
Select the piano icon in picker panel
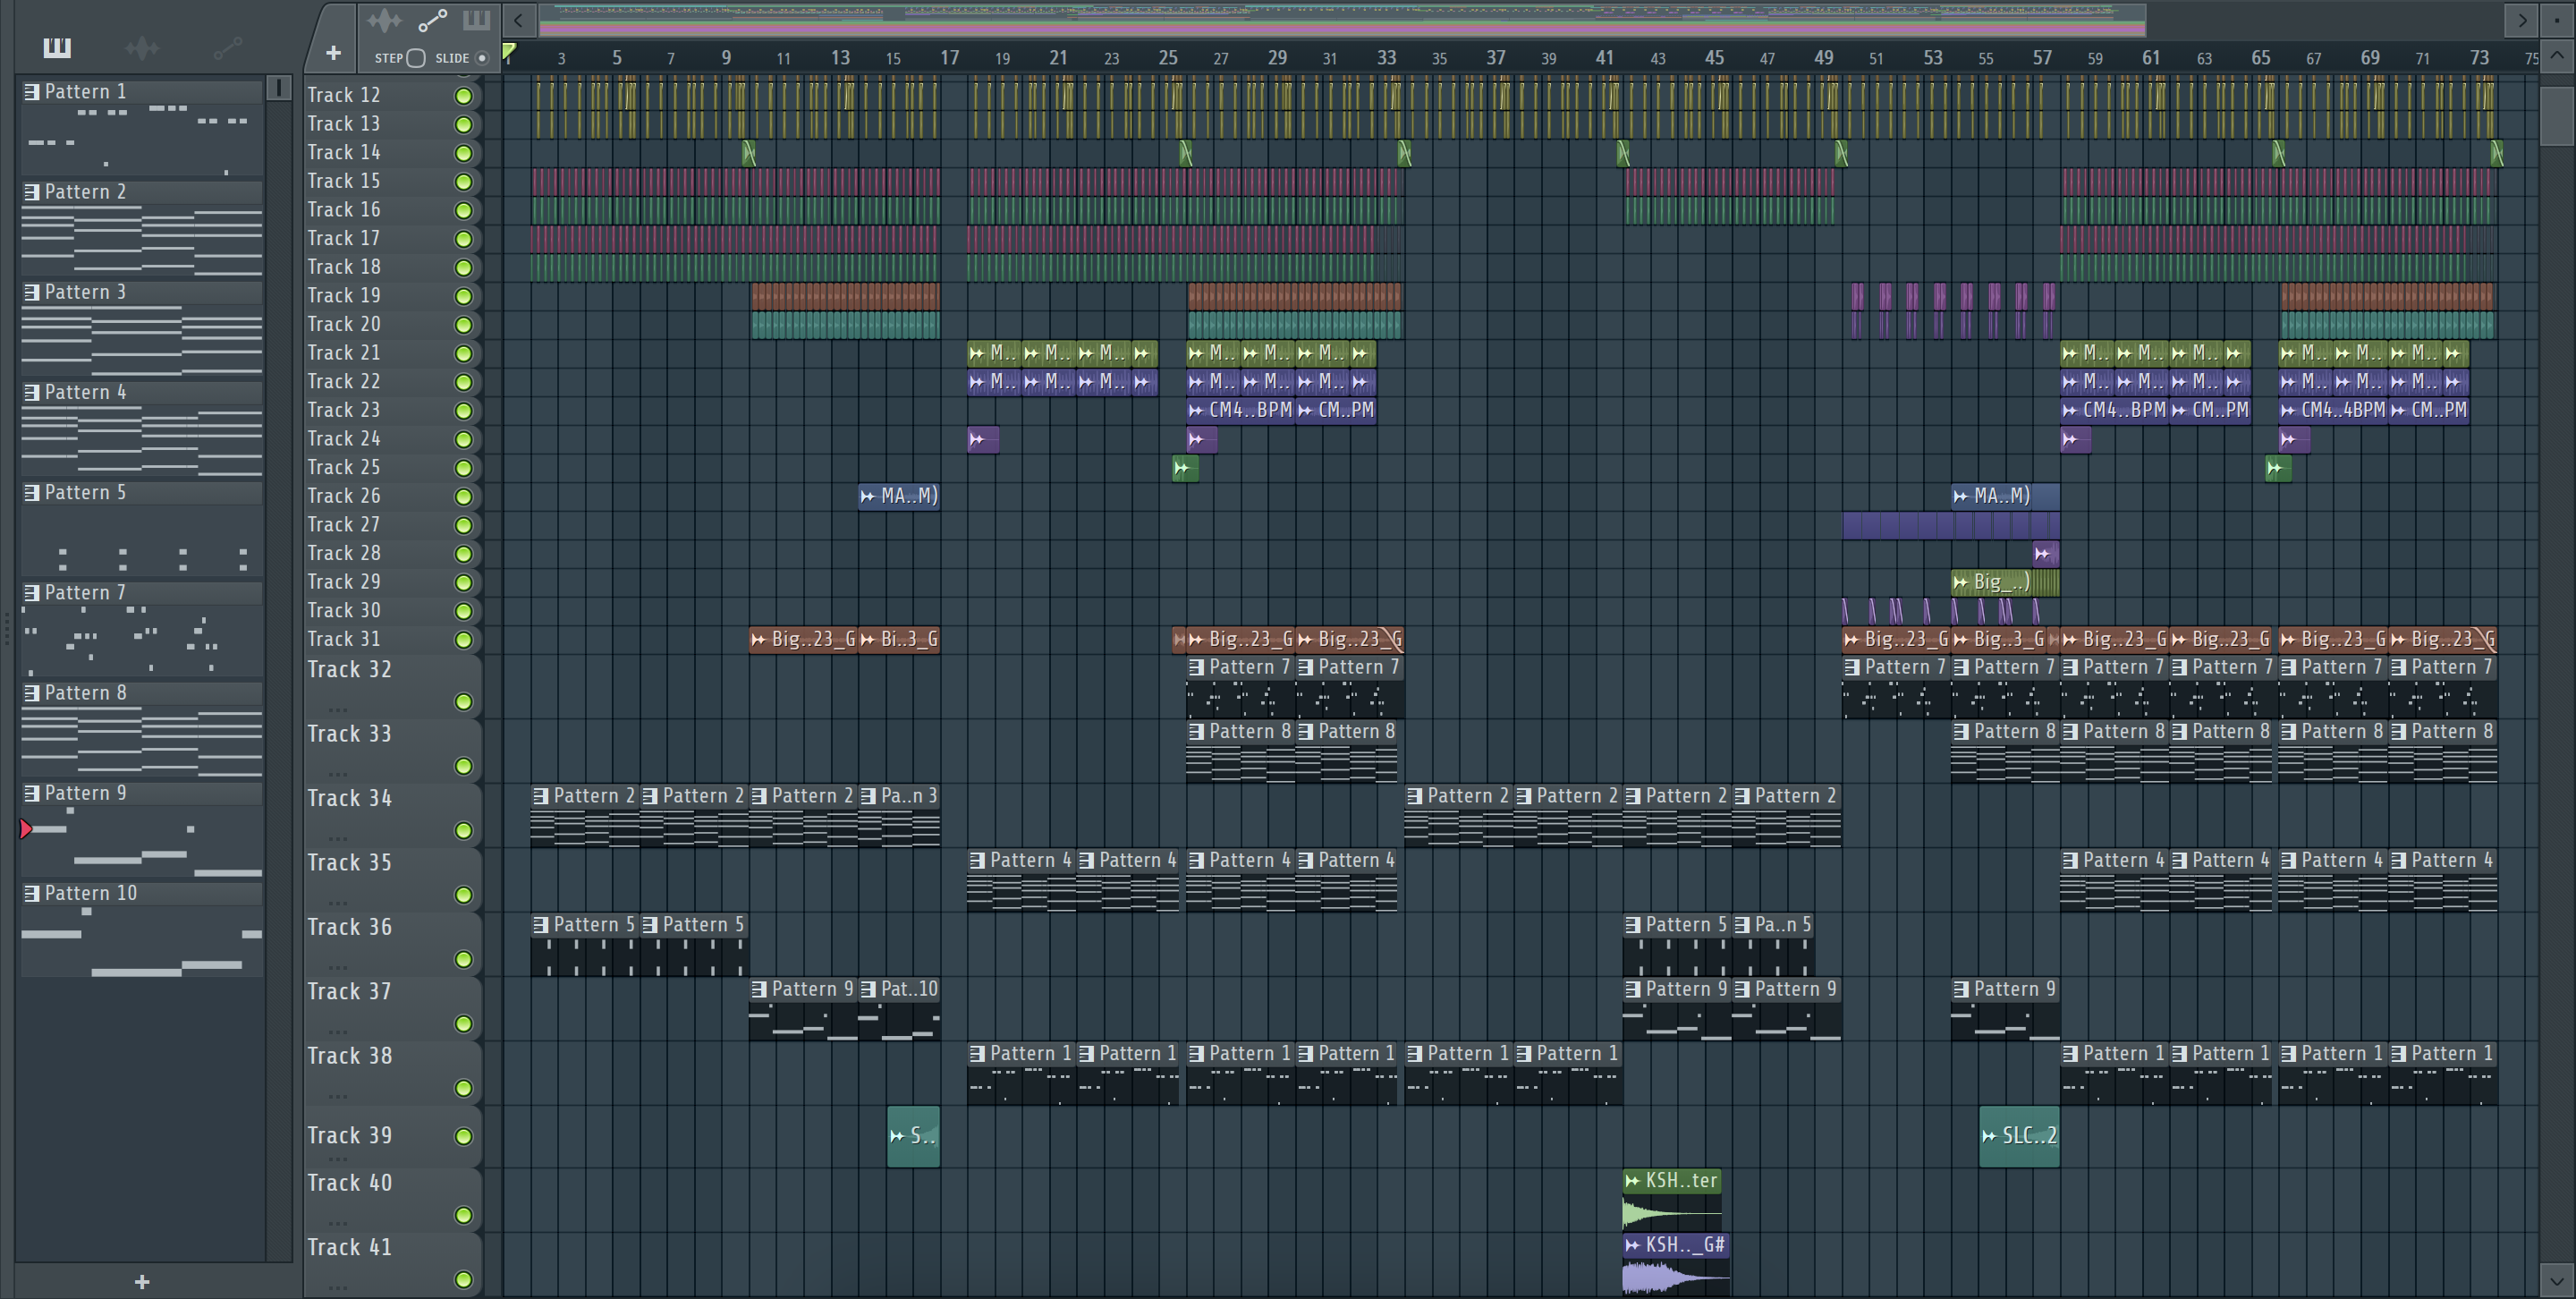coord(57,47)
